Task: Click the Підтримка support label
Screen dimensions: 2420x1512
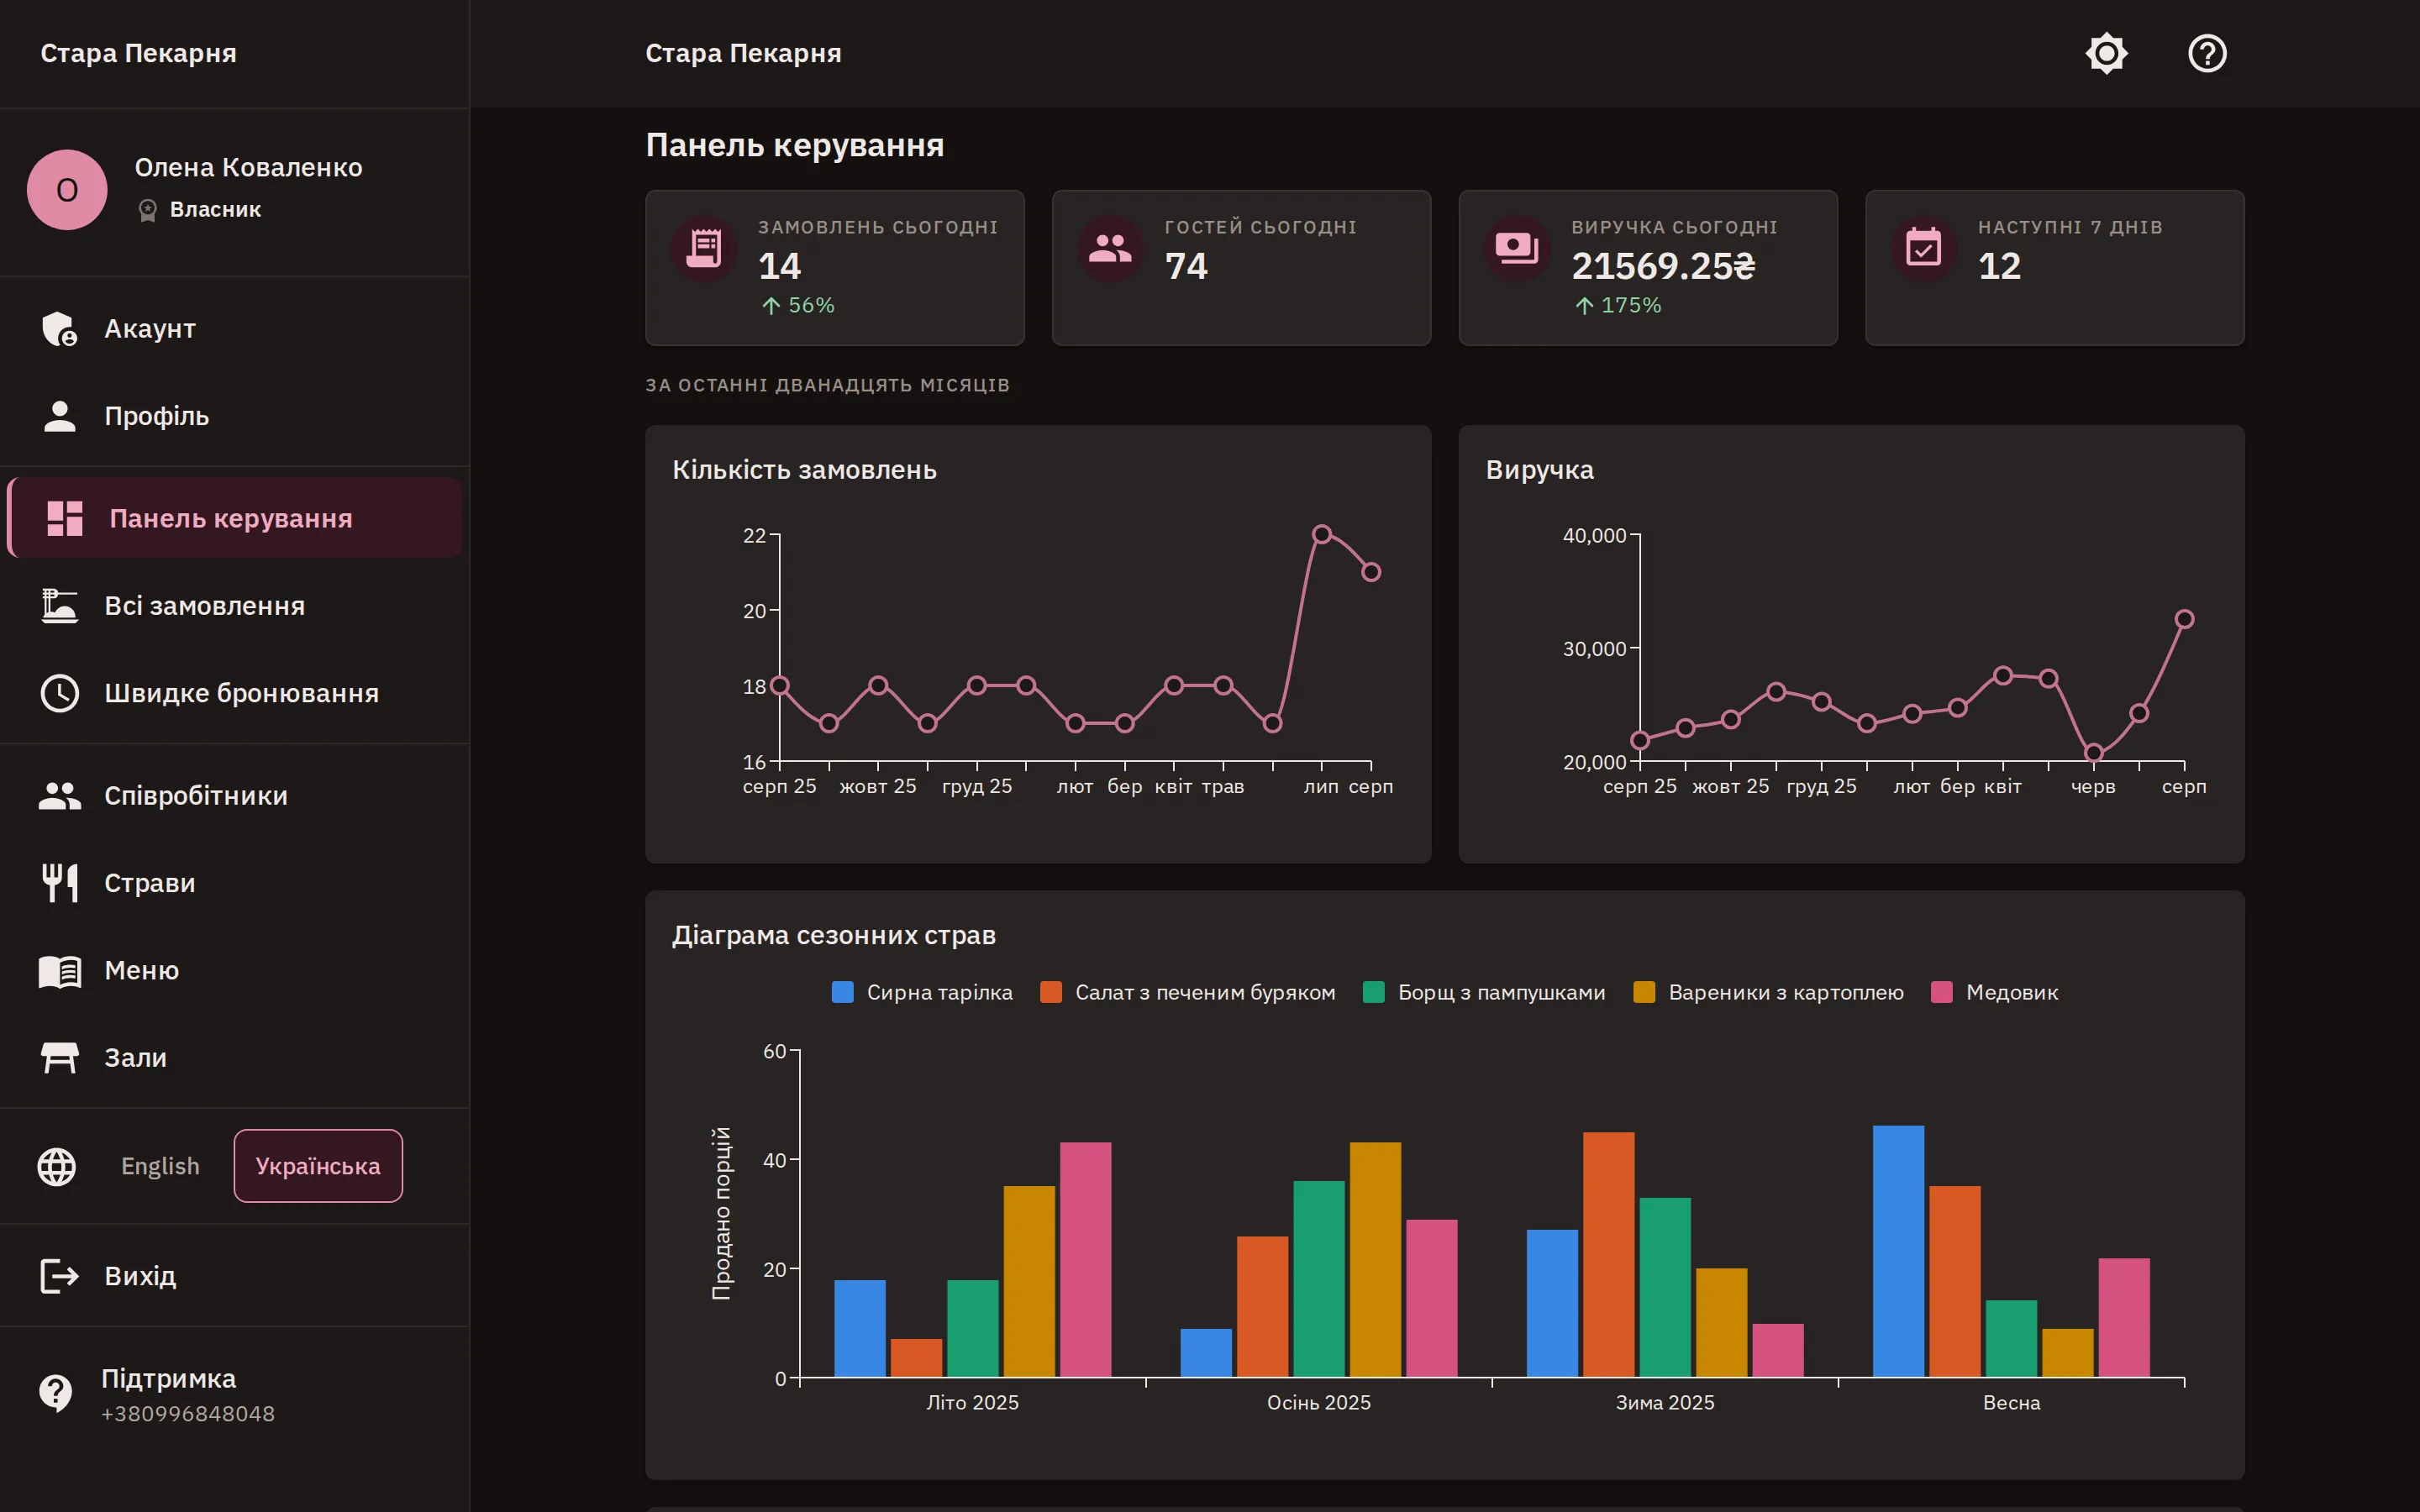Action: [x=169, y=1379]
